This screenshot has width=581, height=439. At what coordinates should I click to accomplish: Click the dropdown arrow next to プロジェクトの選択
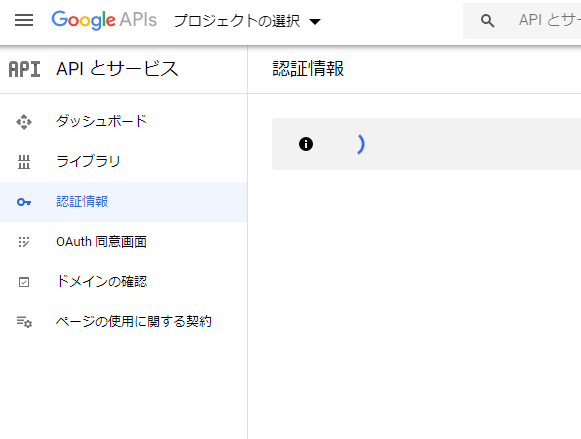[315, 21]
